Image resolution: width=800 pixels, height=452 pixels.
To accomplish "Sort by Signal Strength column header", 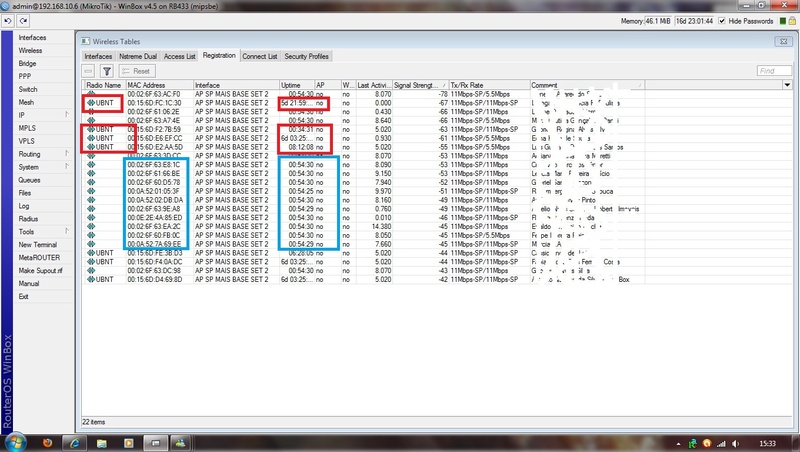I will click(x=420, y=85).
